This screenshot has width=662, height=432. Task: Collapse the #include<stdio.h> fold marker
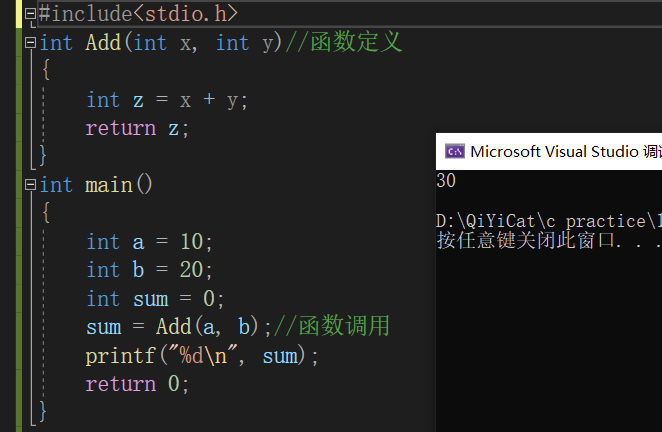tap(30, 14)
